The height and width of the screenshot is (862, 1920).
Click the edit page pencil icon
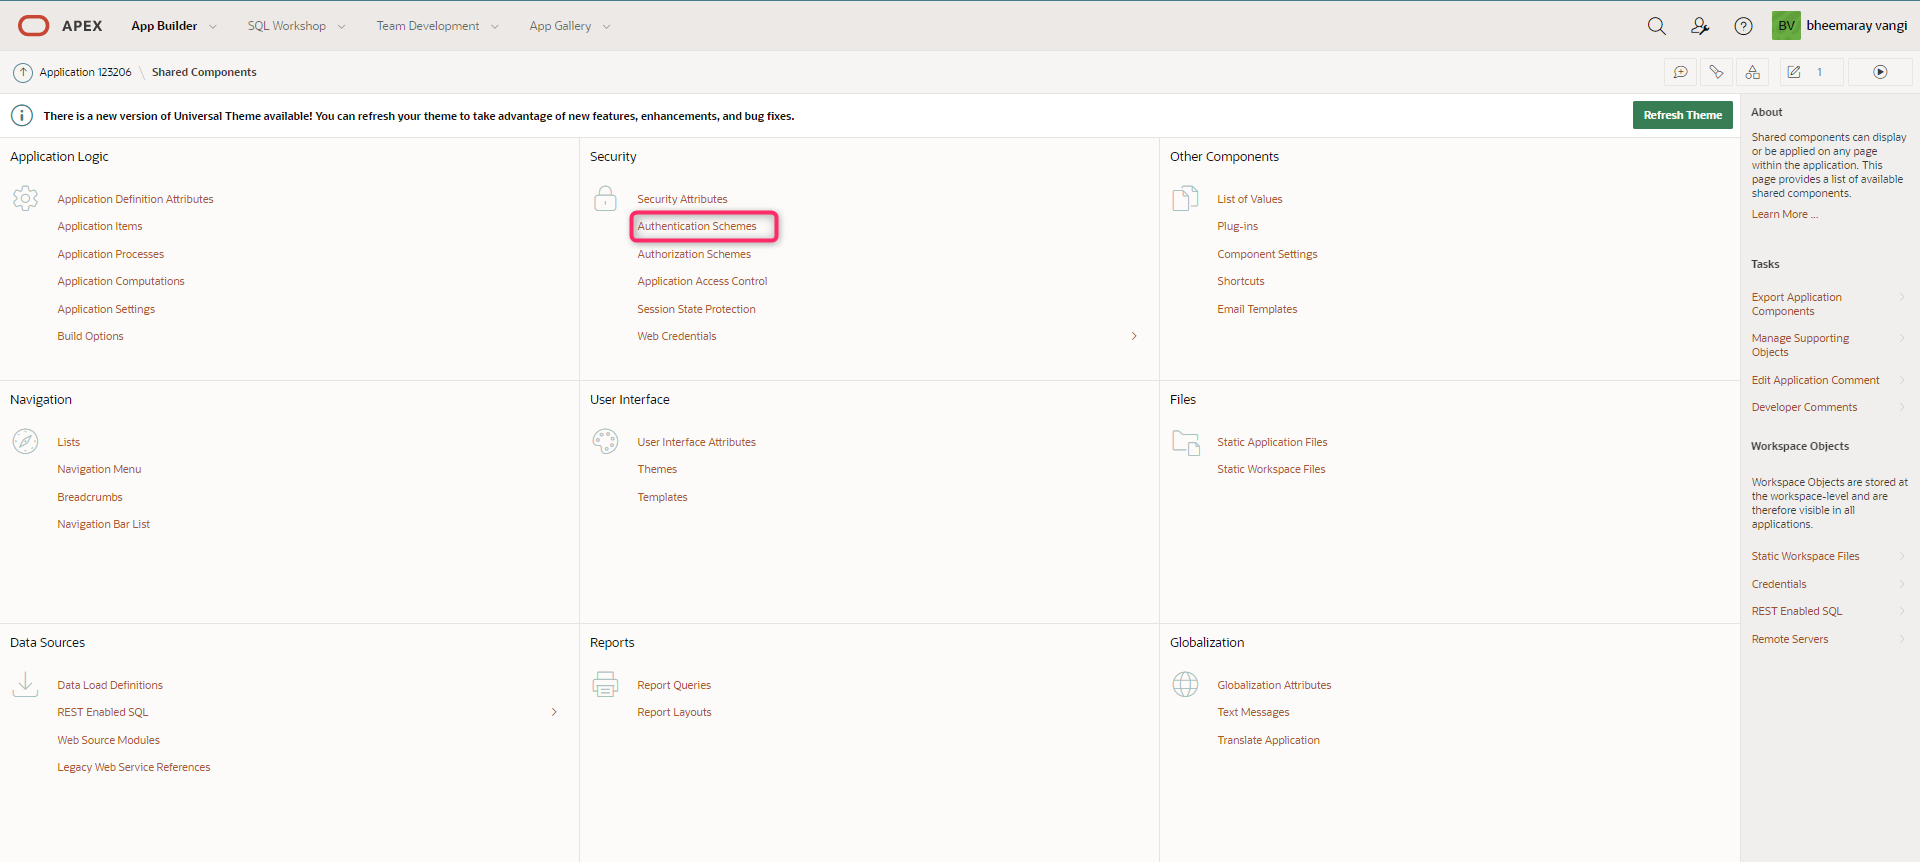click(1794, 72)
